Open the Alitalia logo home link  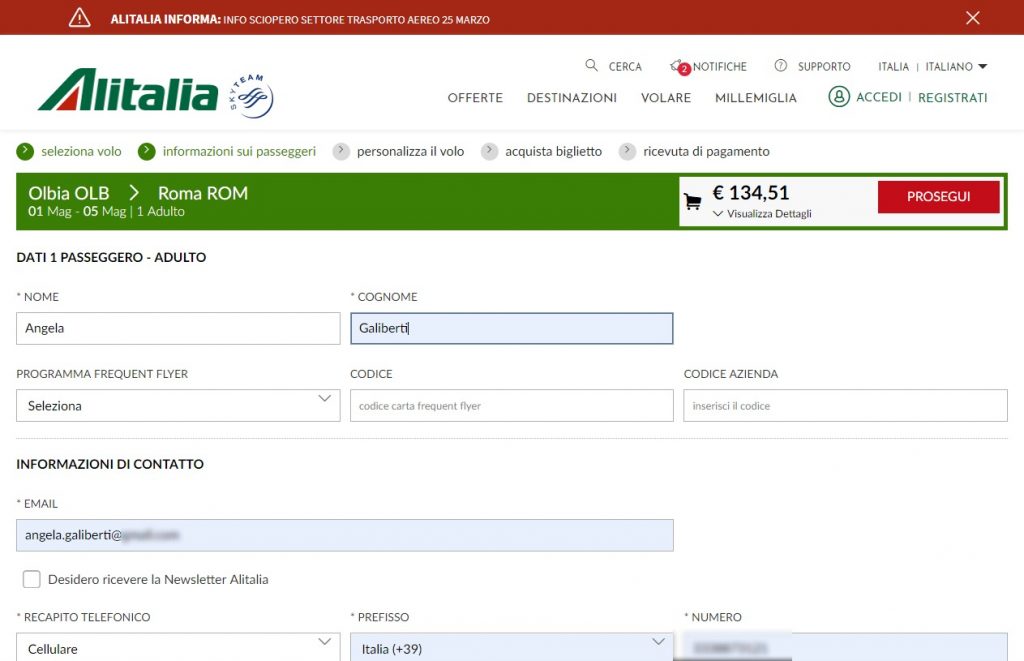pyautogui.click(x=128, y=89)
